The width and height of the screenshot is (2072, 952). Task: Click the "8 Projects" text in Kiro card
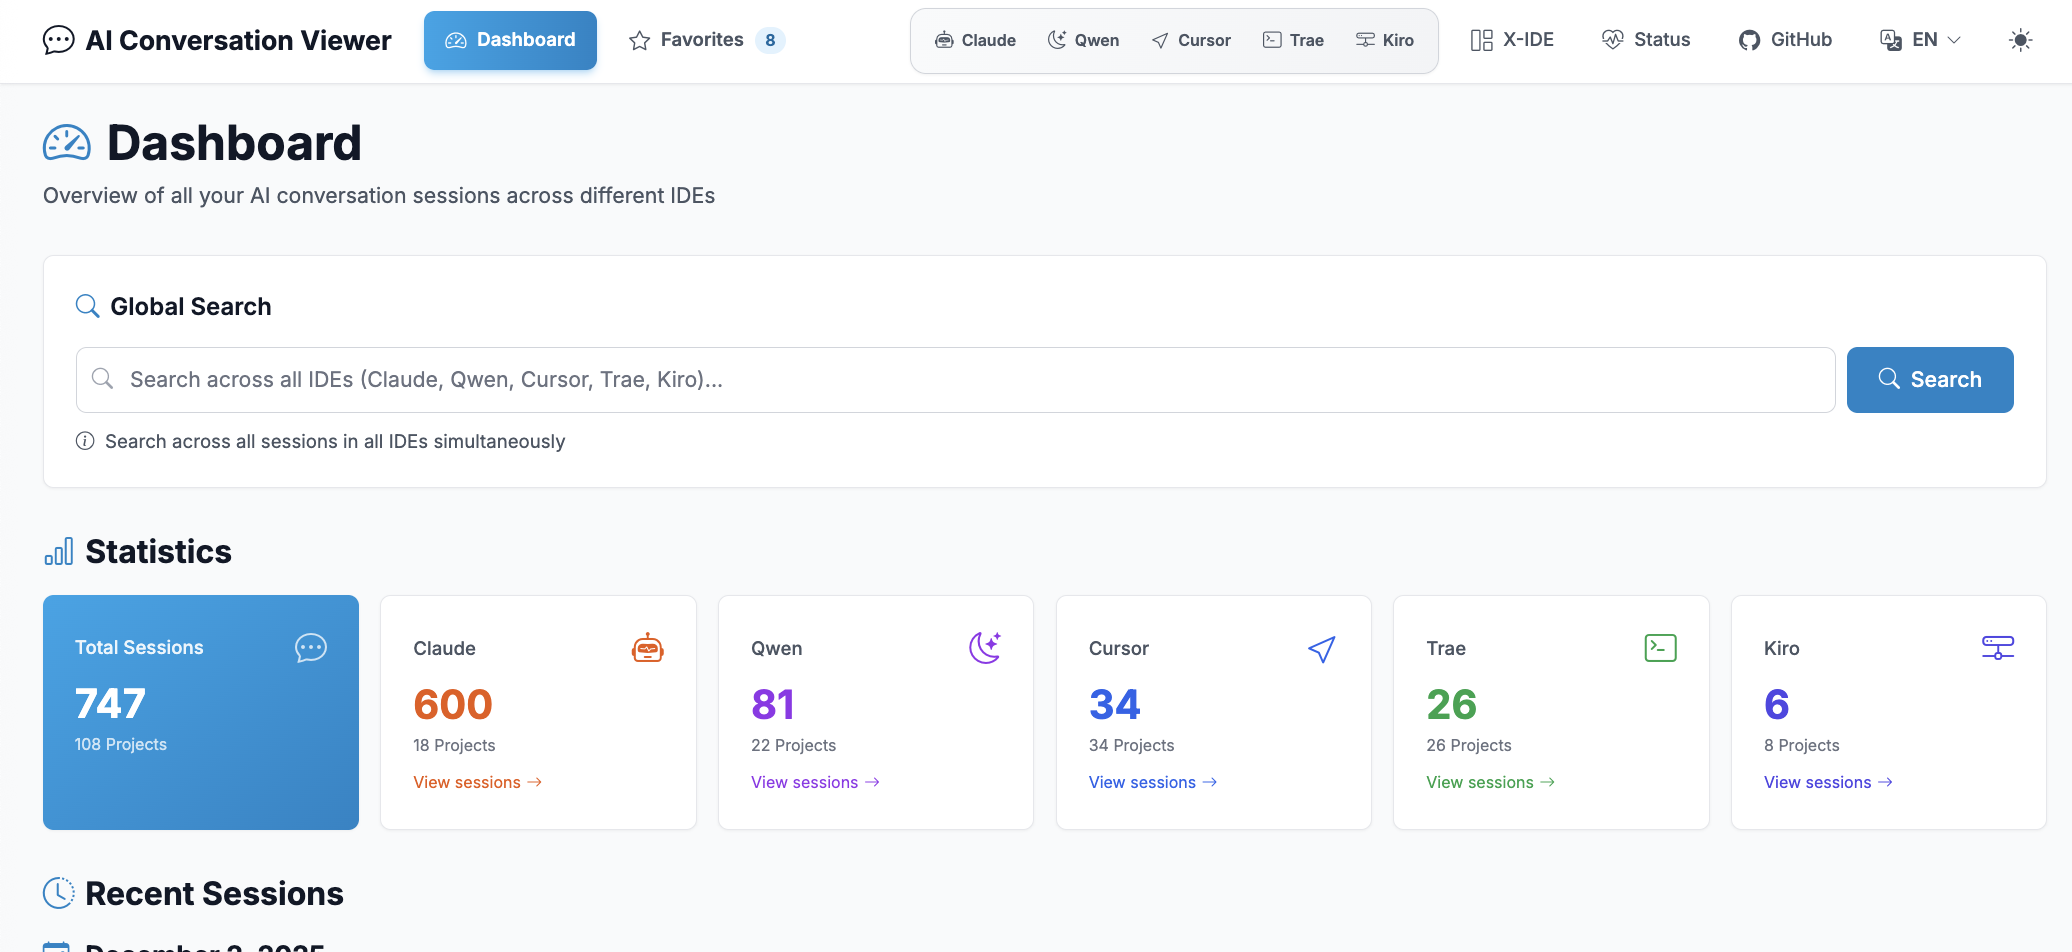point(1802,745)
